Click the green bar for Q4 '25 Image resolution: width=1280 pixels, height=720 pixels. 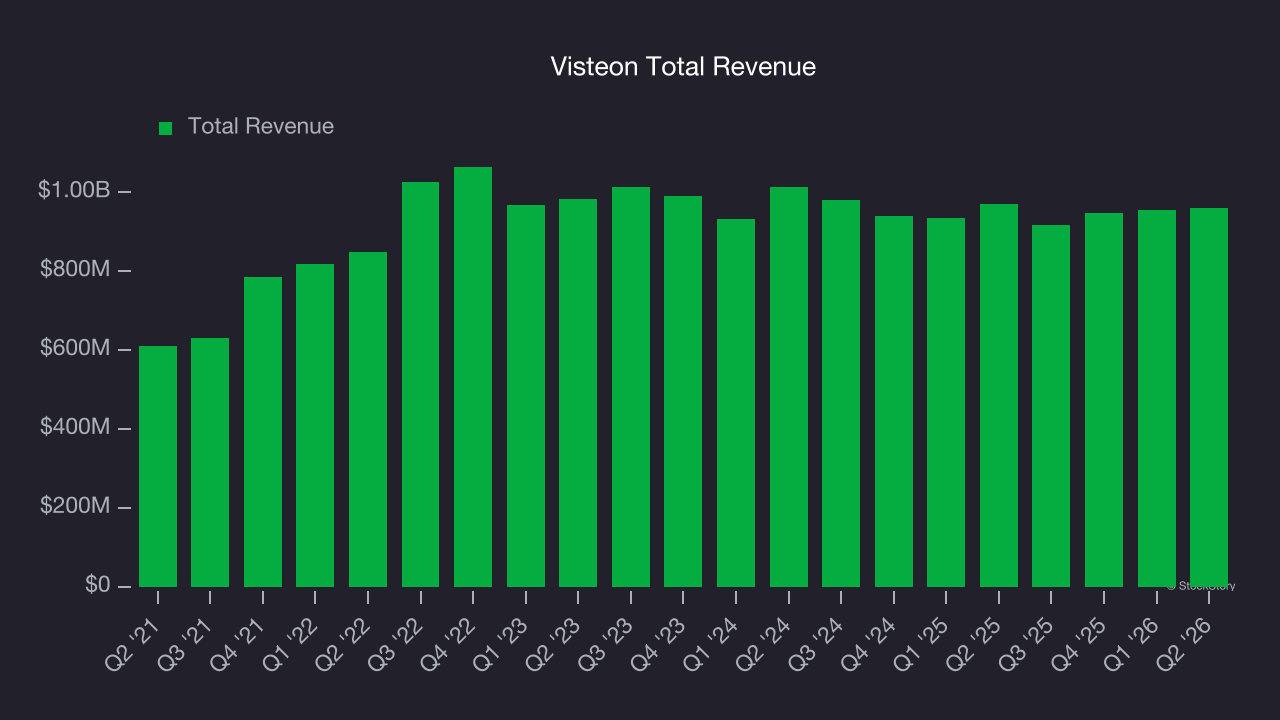tap(1104, 400)
